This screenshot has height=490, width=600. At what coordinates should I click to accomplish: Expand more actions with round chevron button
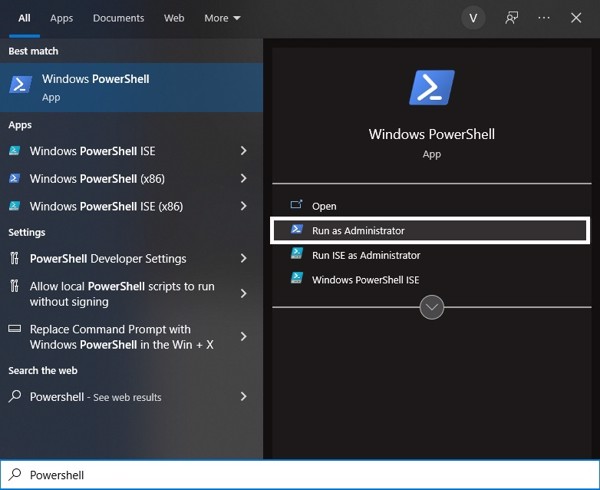432,307
